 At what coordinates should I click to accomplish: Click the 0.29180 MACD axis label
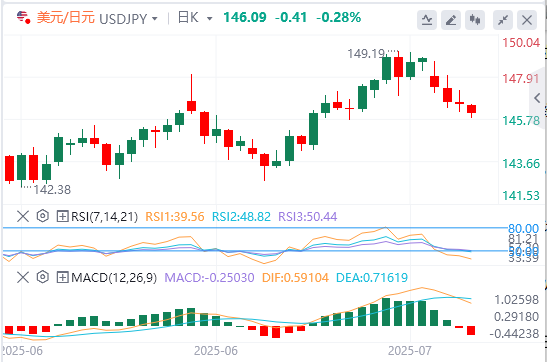click(x=517, y=317)
